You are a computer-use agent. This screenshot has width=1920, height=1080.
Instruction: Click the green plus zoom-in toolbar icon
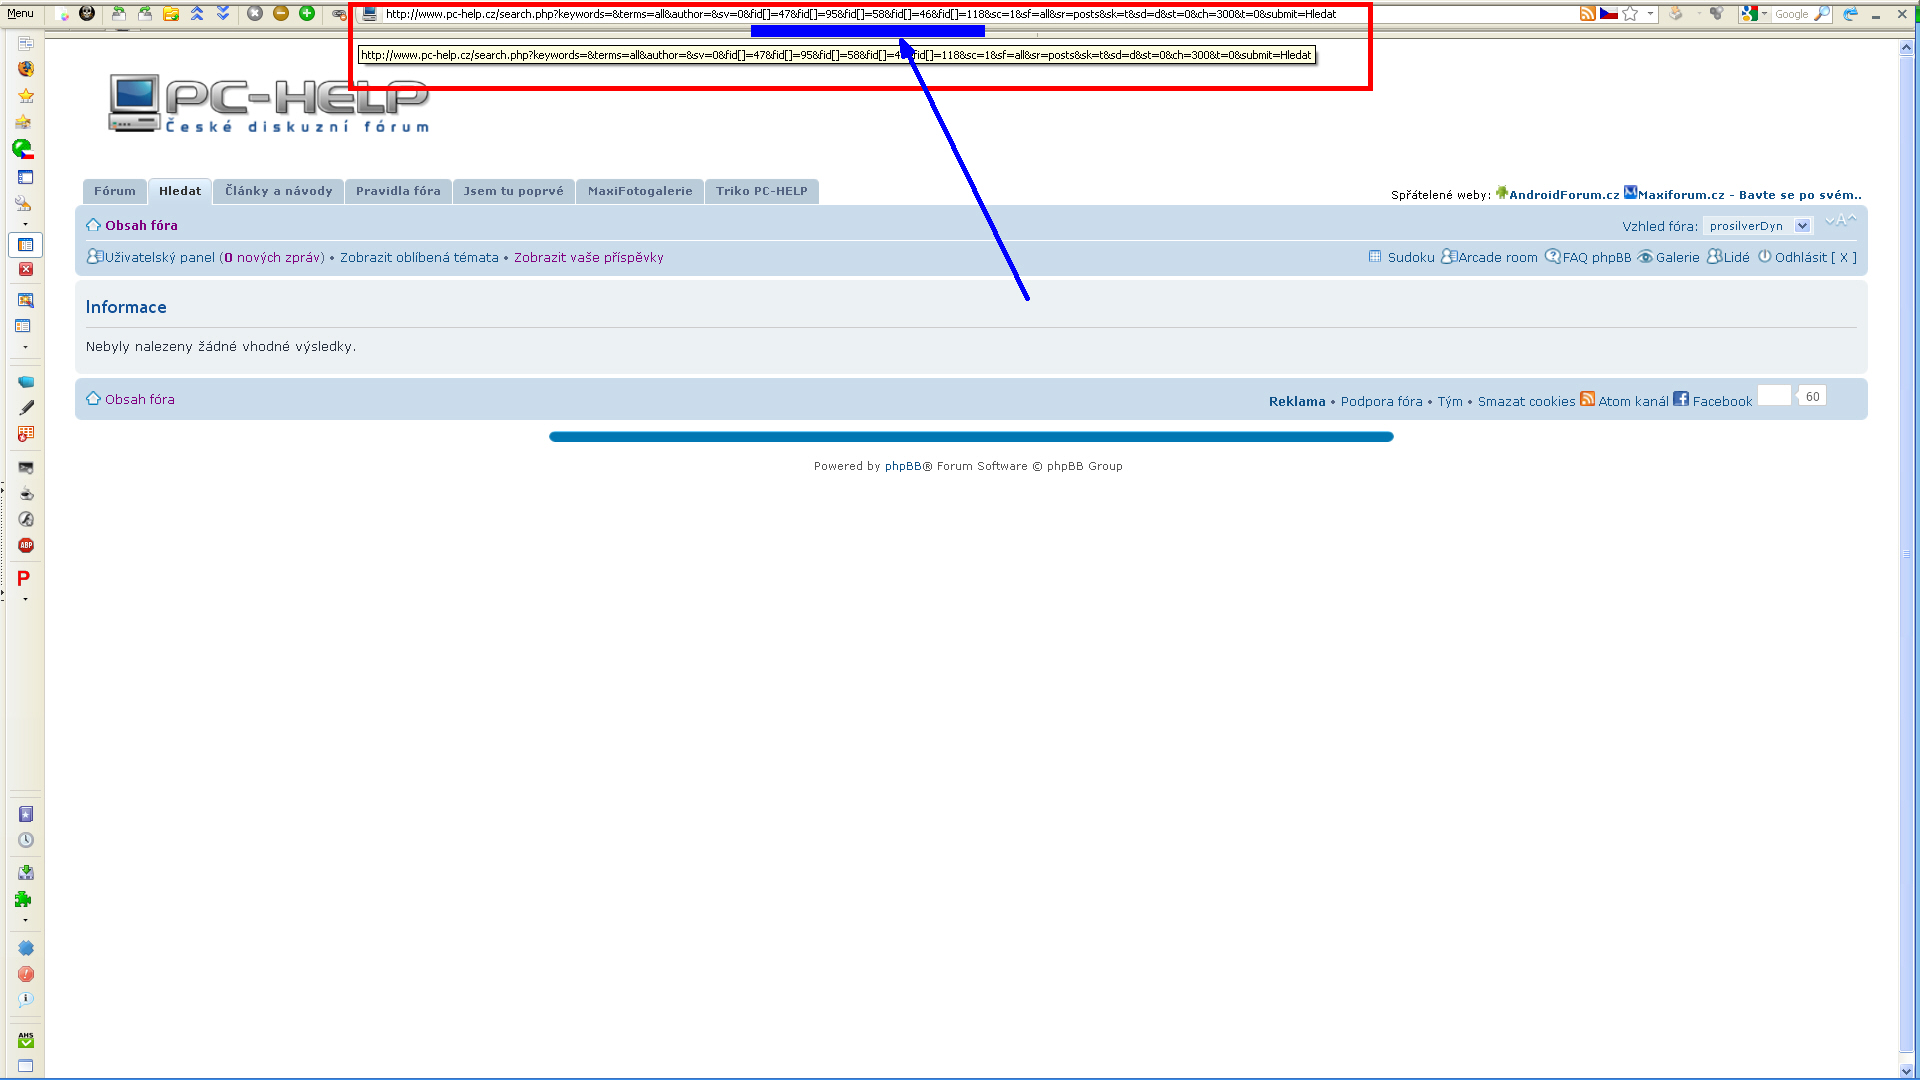pos(307,13)
